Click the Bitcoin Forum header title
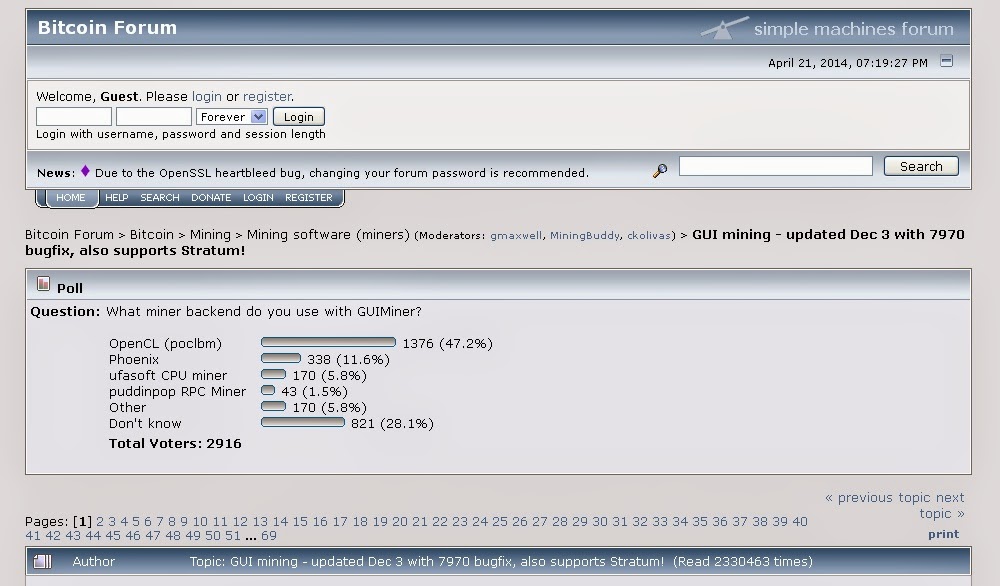Screen dimensions: 1000x586 point(107,27)
